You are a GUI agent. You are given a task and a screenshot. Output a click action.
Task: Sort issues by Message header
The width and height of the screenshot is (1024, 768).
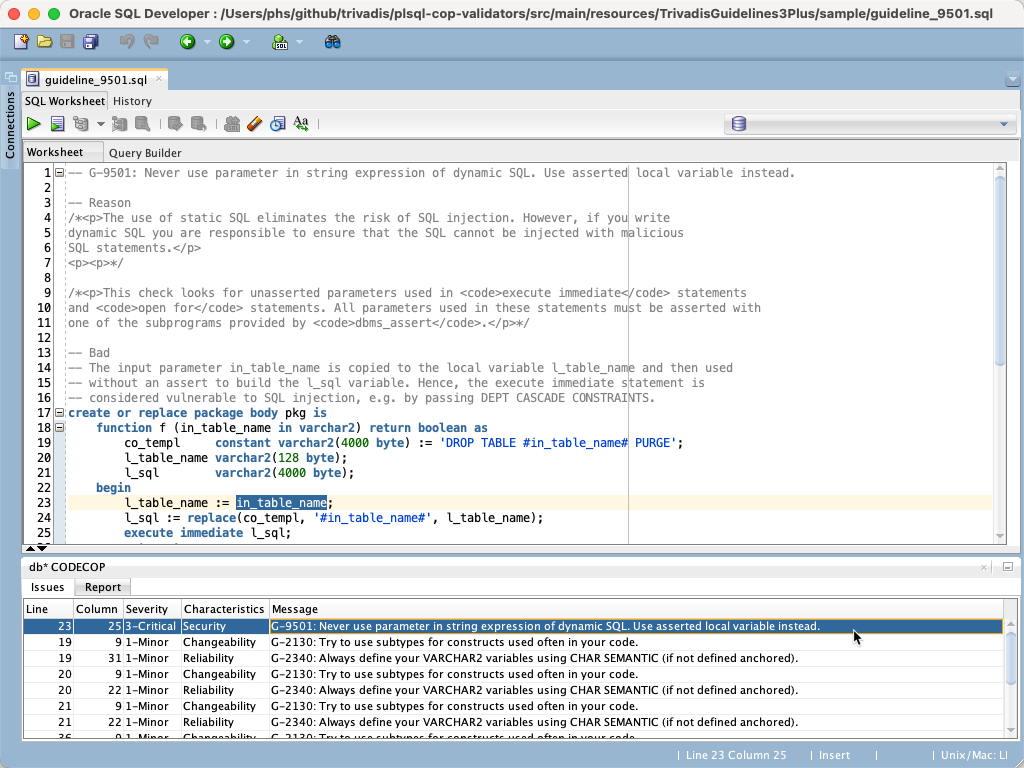click(x=637, y=609)
